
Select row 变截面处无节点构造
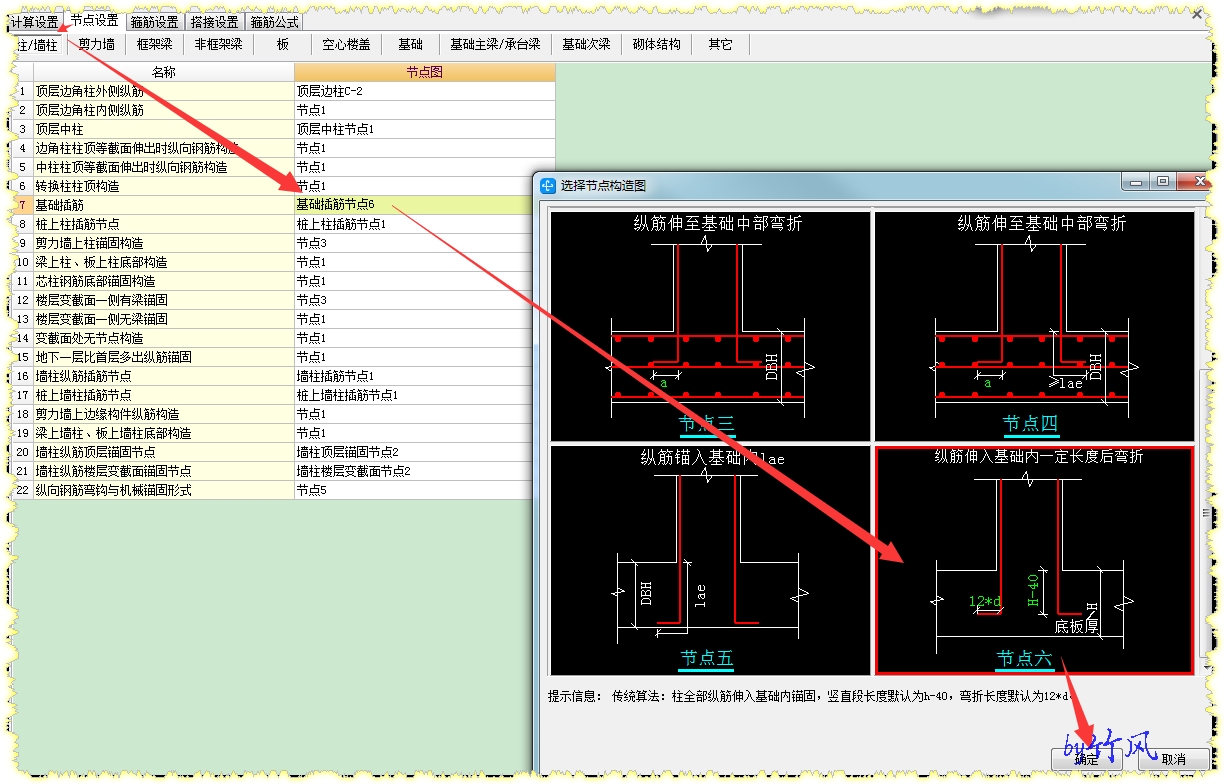pyautogui.click(x=164, y=338)
